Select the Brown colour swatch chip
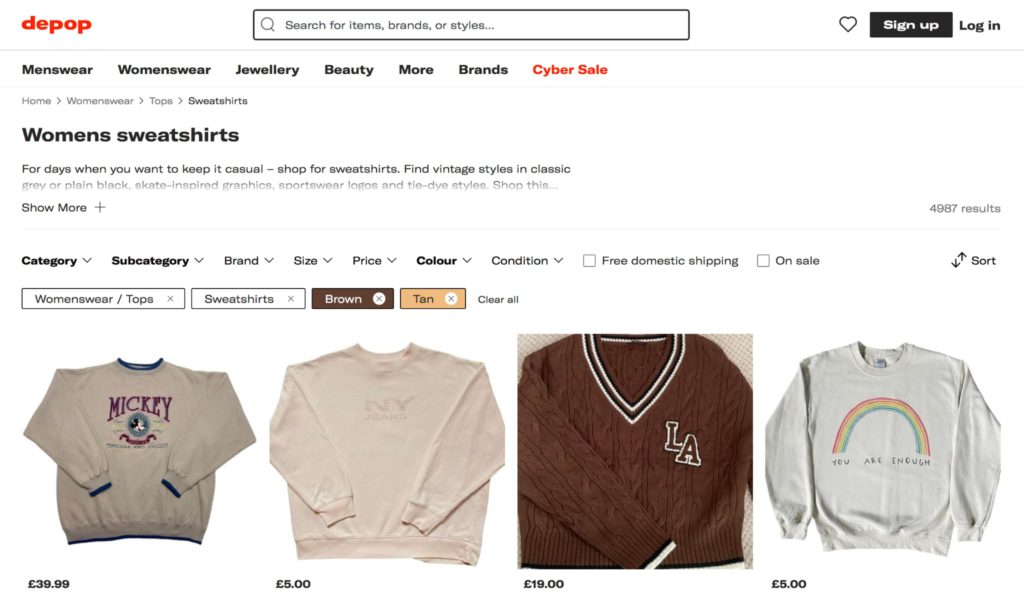This screenshot has height=611, width=1024. pyautogui.click(x=345, y=298)
